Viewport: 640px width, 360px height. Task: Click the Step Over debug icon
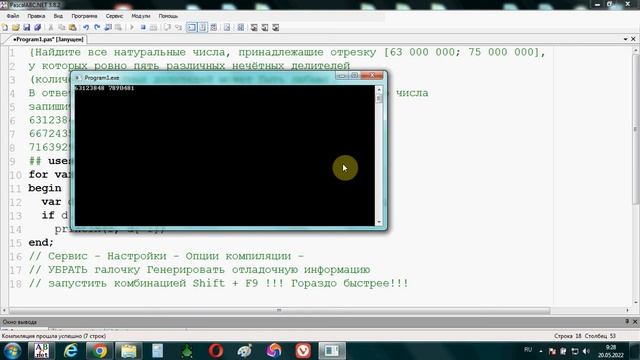point(178,27)
